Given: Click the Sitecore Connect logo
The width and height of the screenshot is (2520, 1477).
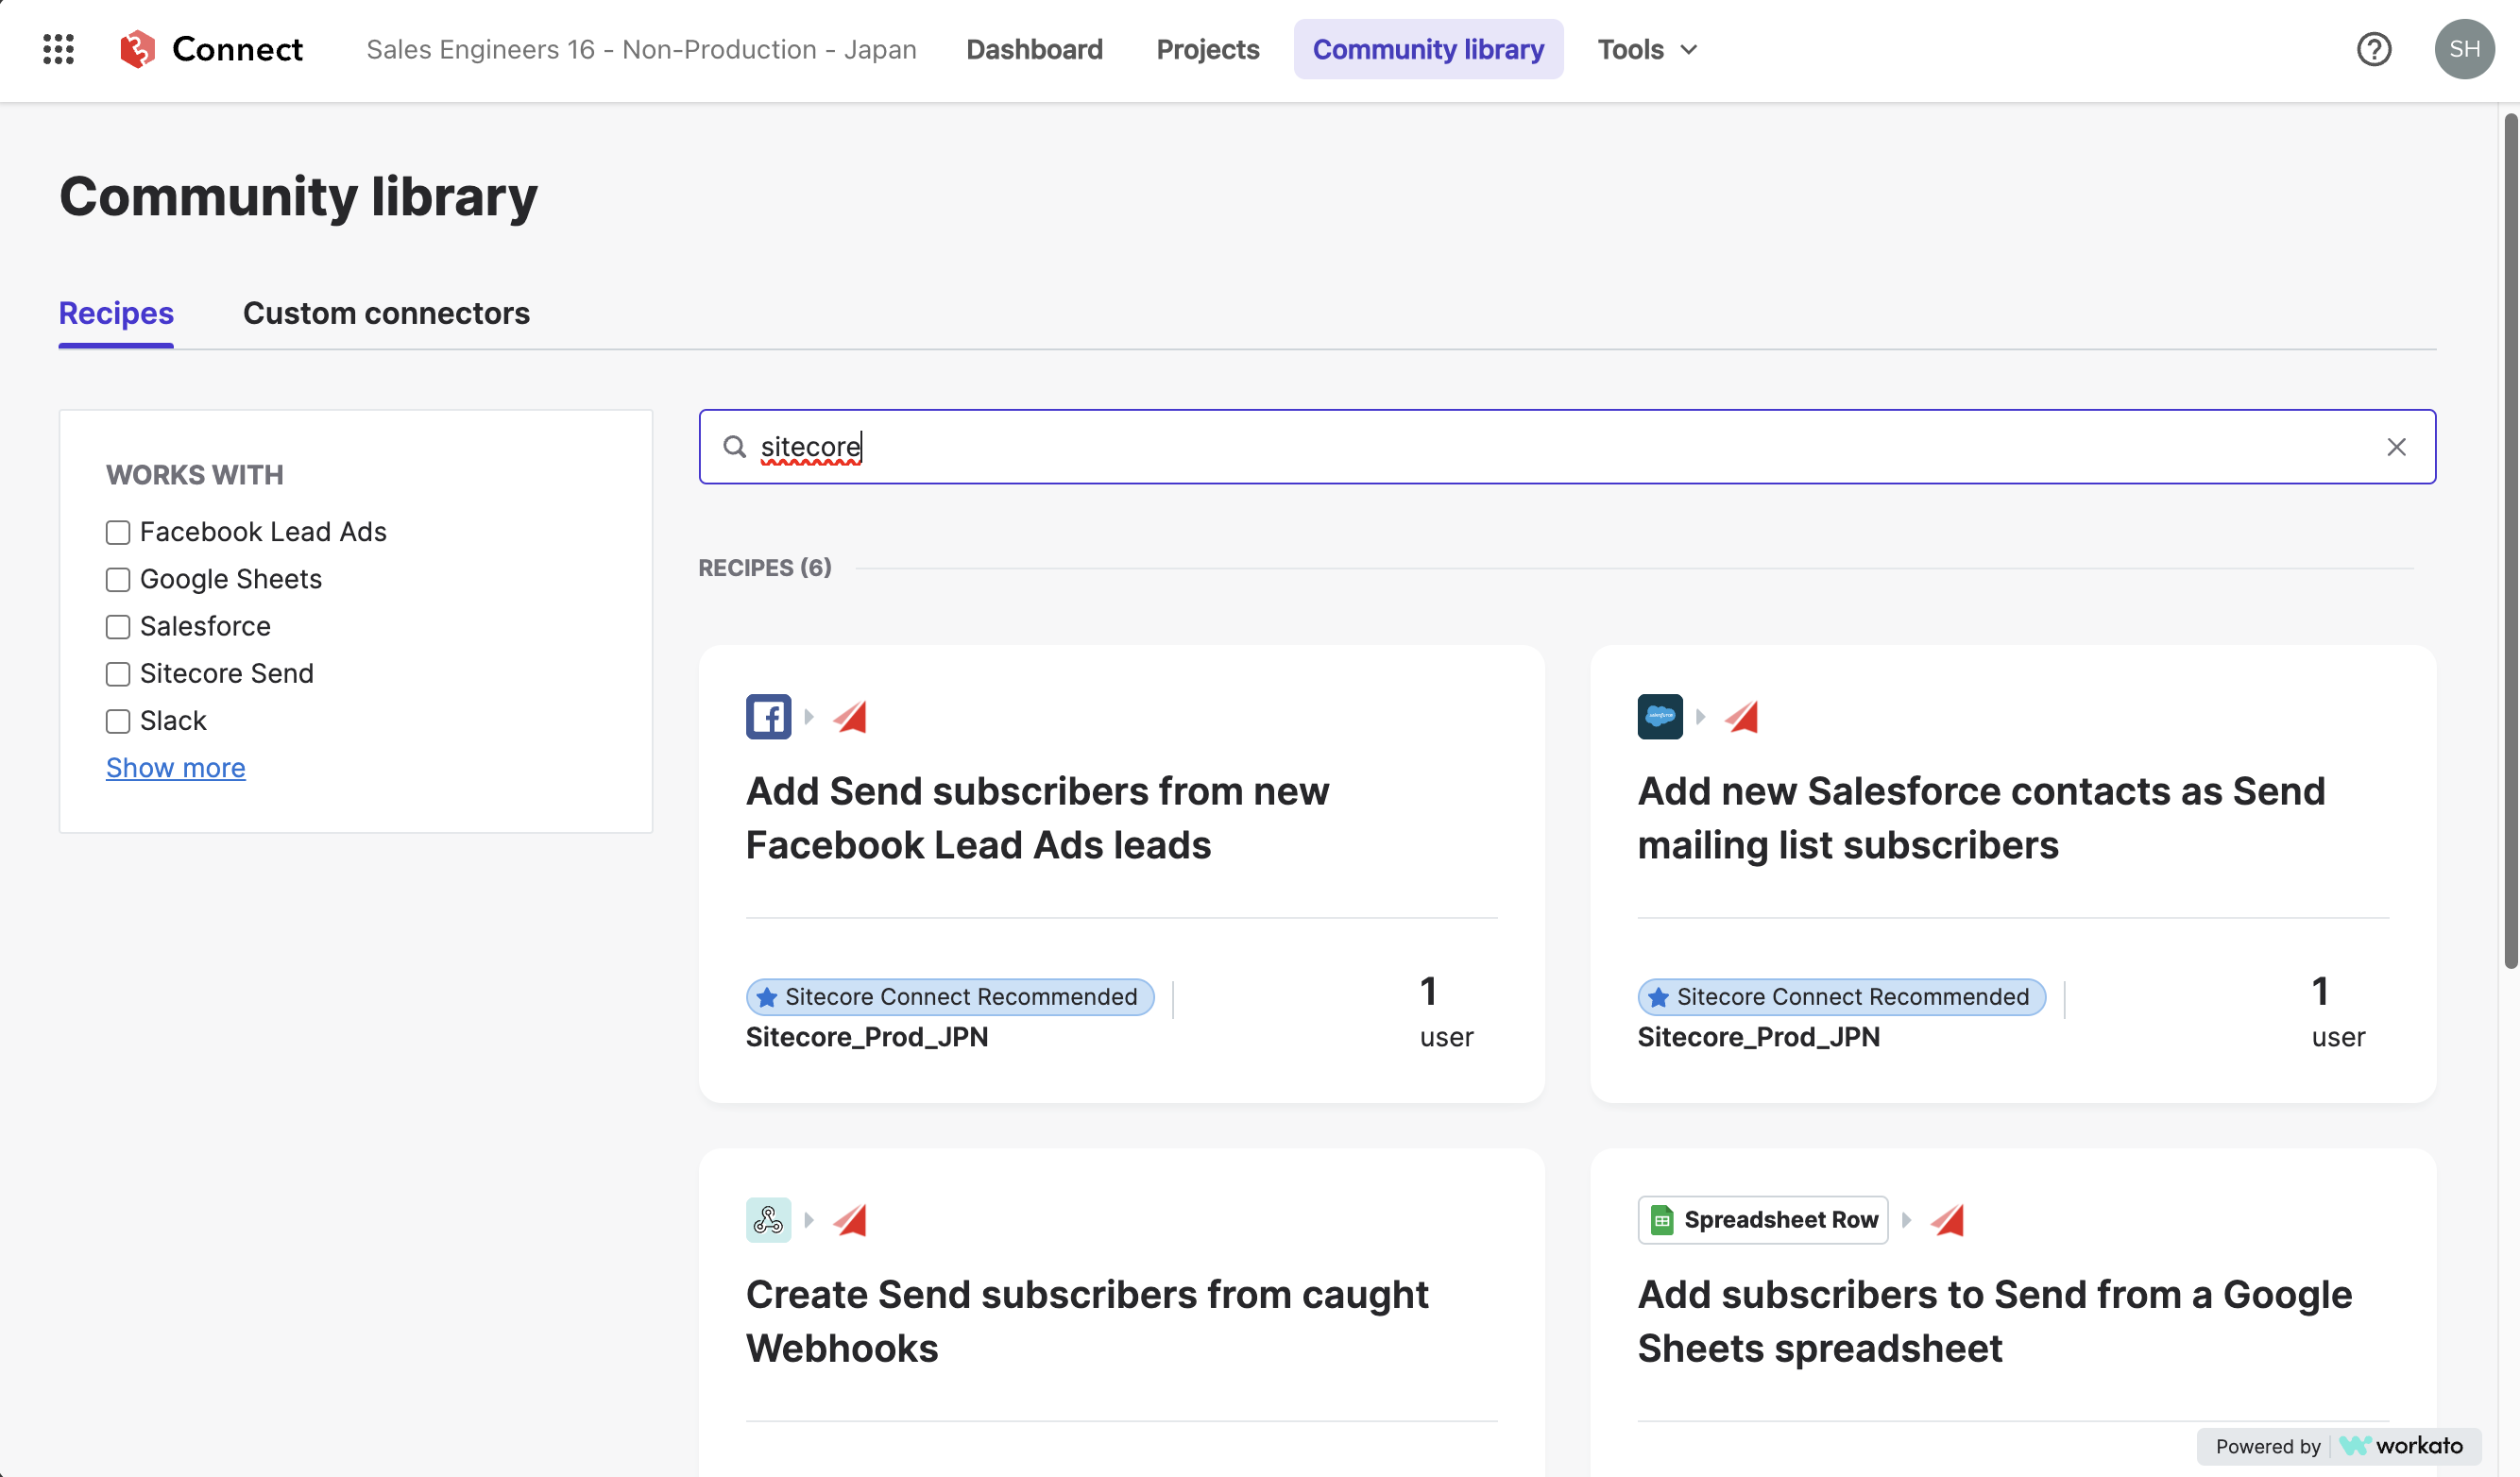Looking at the screenshot, I should [211, 49].
